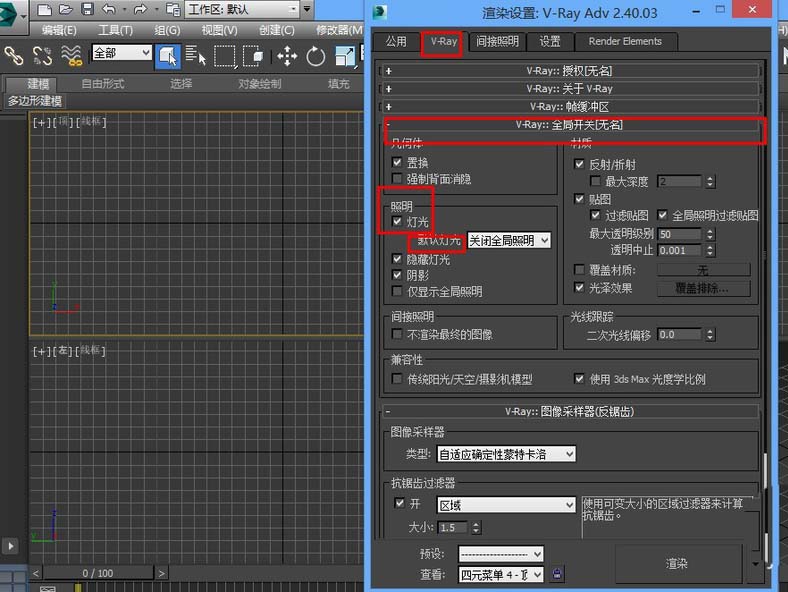Collapse the V-Ray:: 图像采样器 rollout
Viewport: 788px width, 592px height.
click(x=569, y=412)
